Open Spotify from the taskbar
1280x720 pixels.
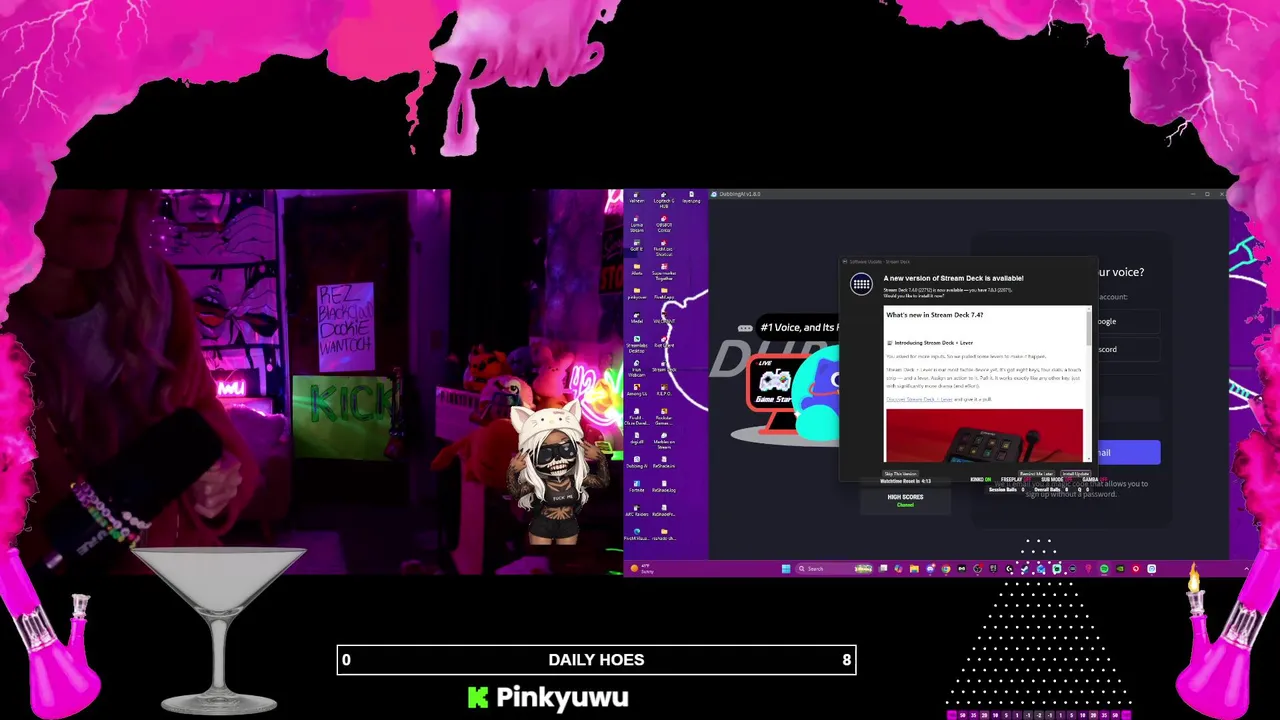click(1104, 569)
